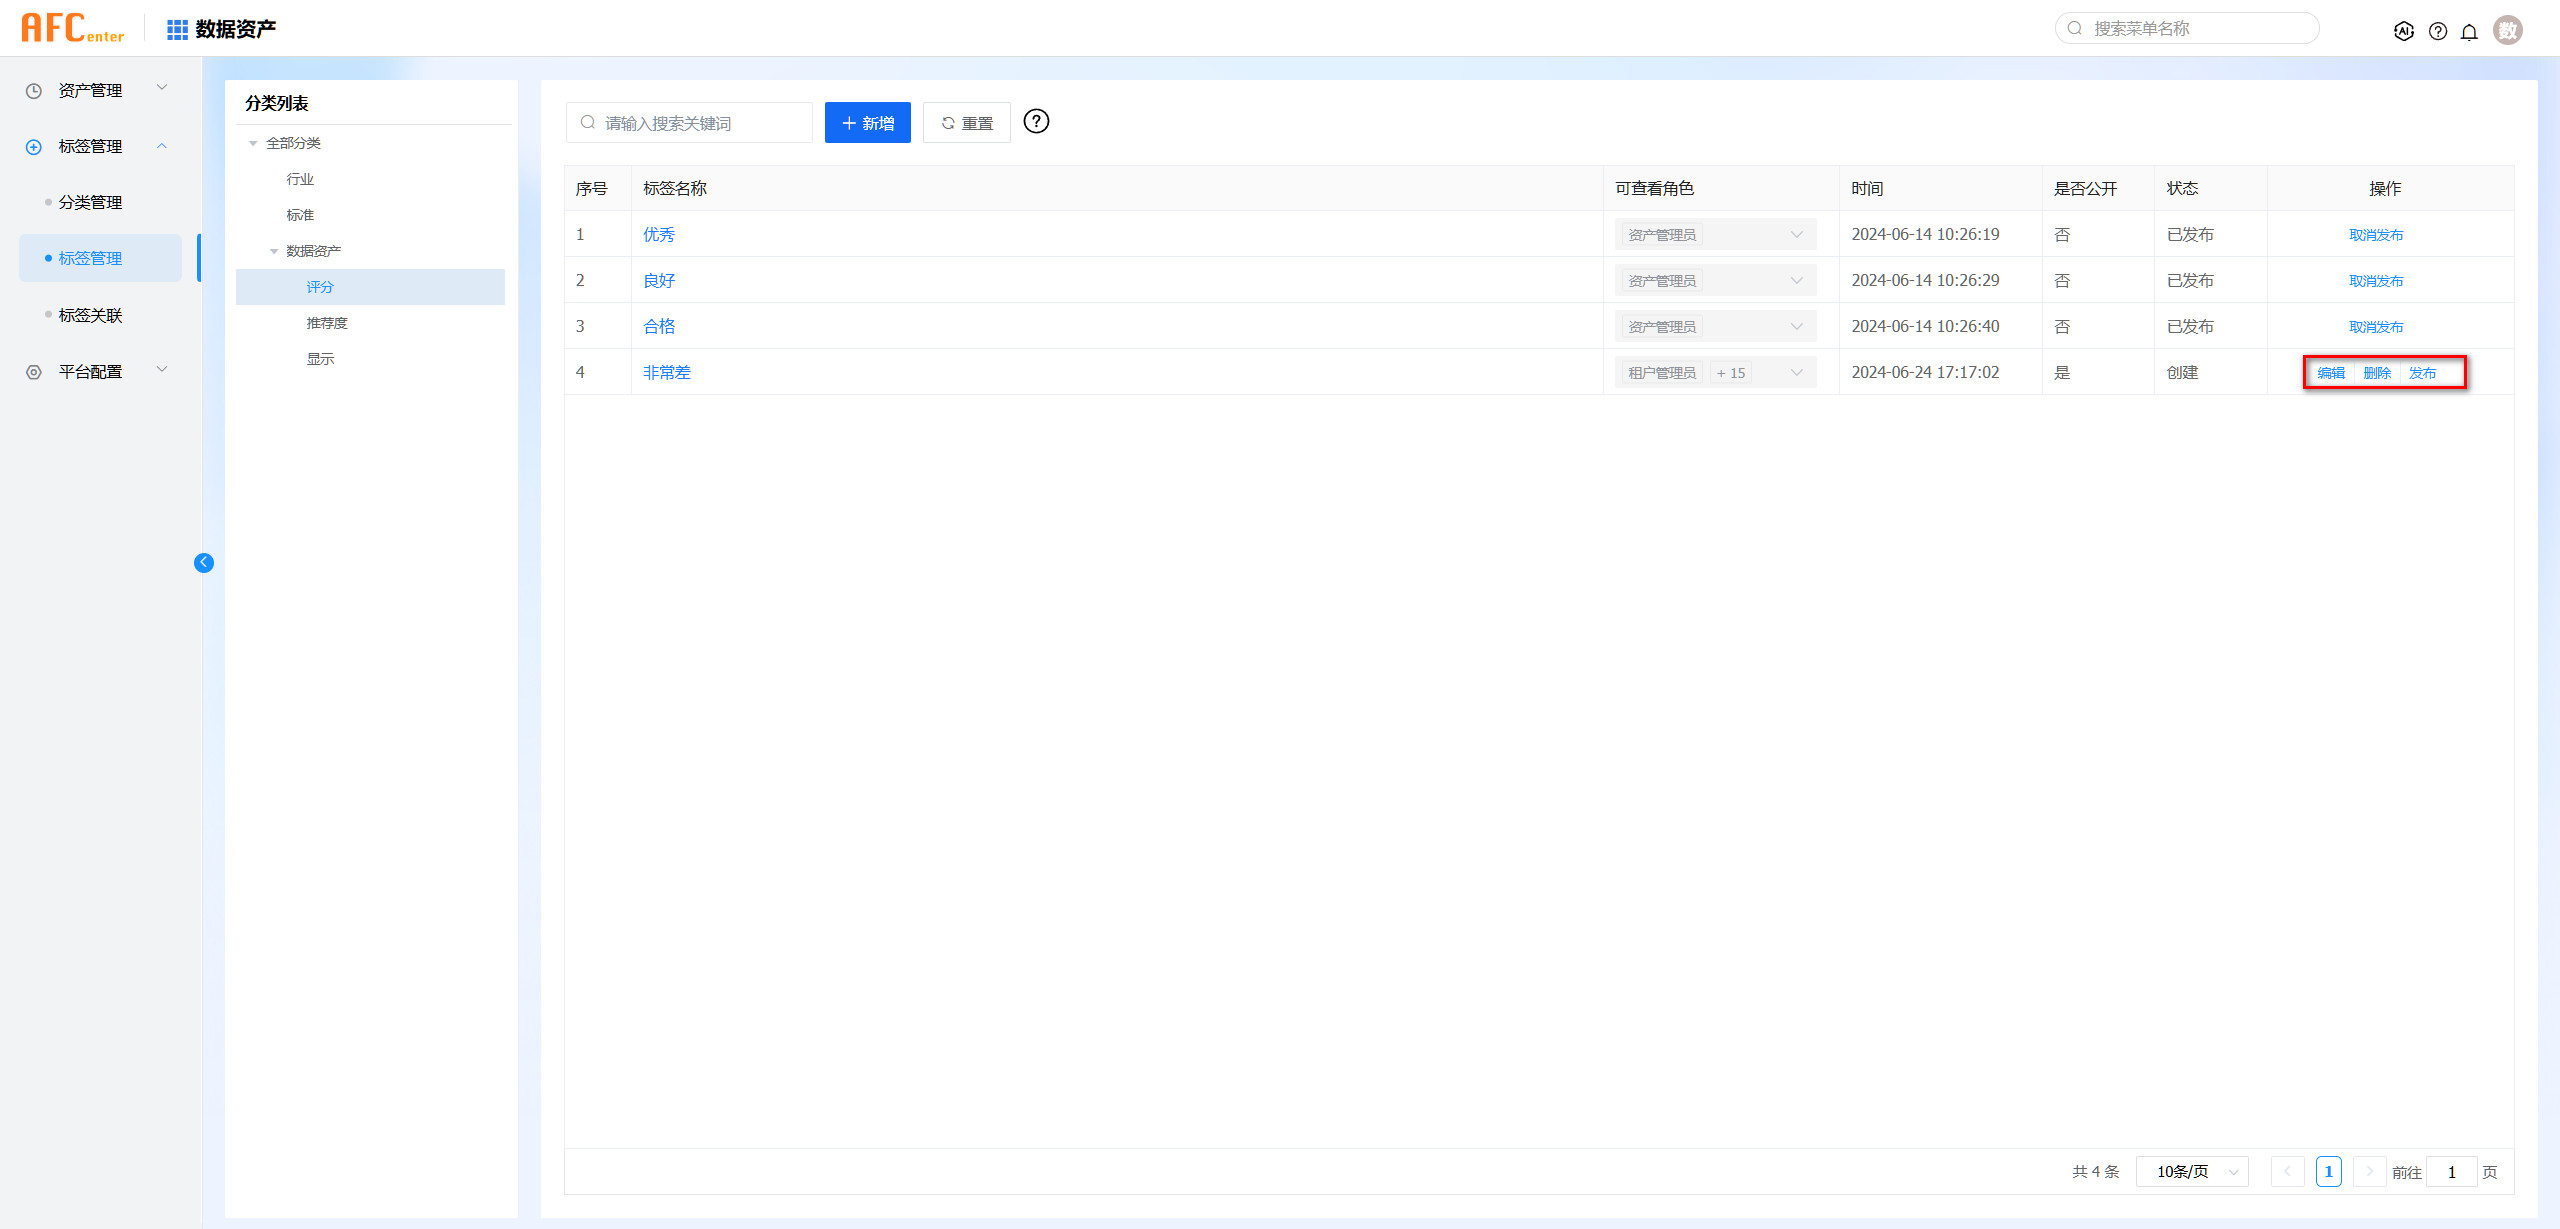Image resolution: width=2560 pixels, height=1229 pixels.
Task: Collapse sidebar with blue arrow handle
Action: [204, 562]
